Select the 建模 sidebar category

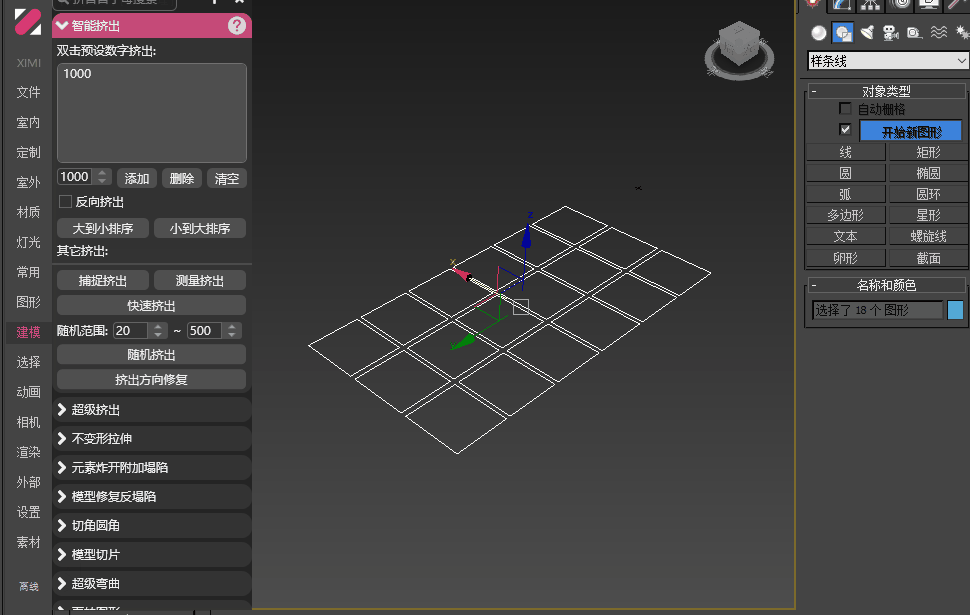tap(28, 332)
